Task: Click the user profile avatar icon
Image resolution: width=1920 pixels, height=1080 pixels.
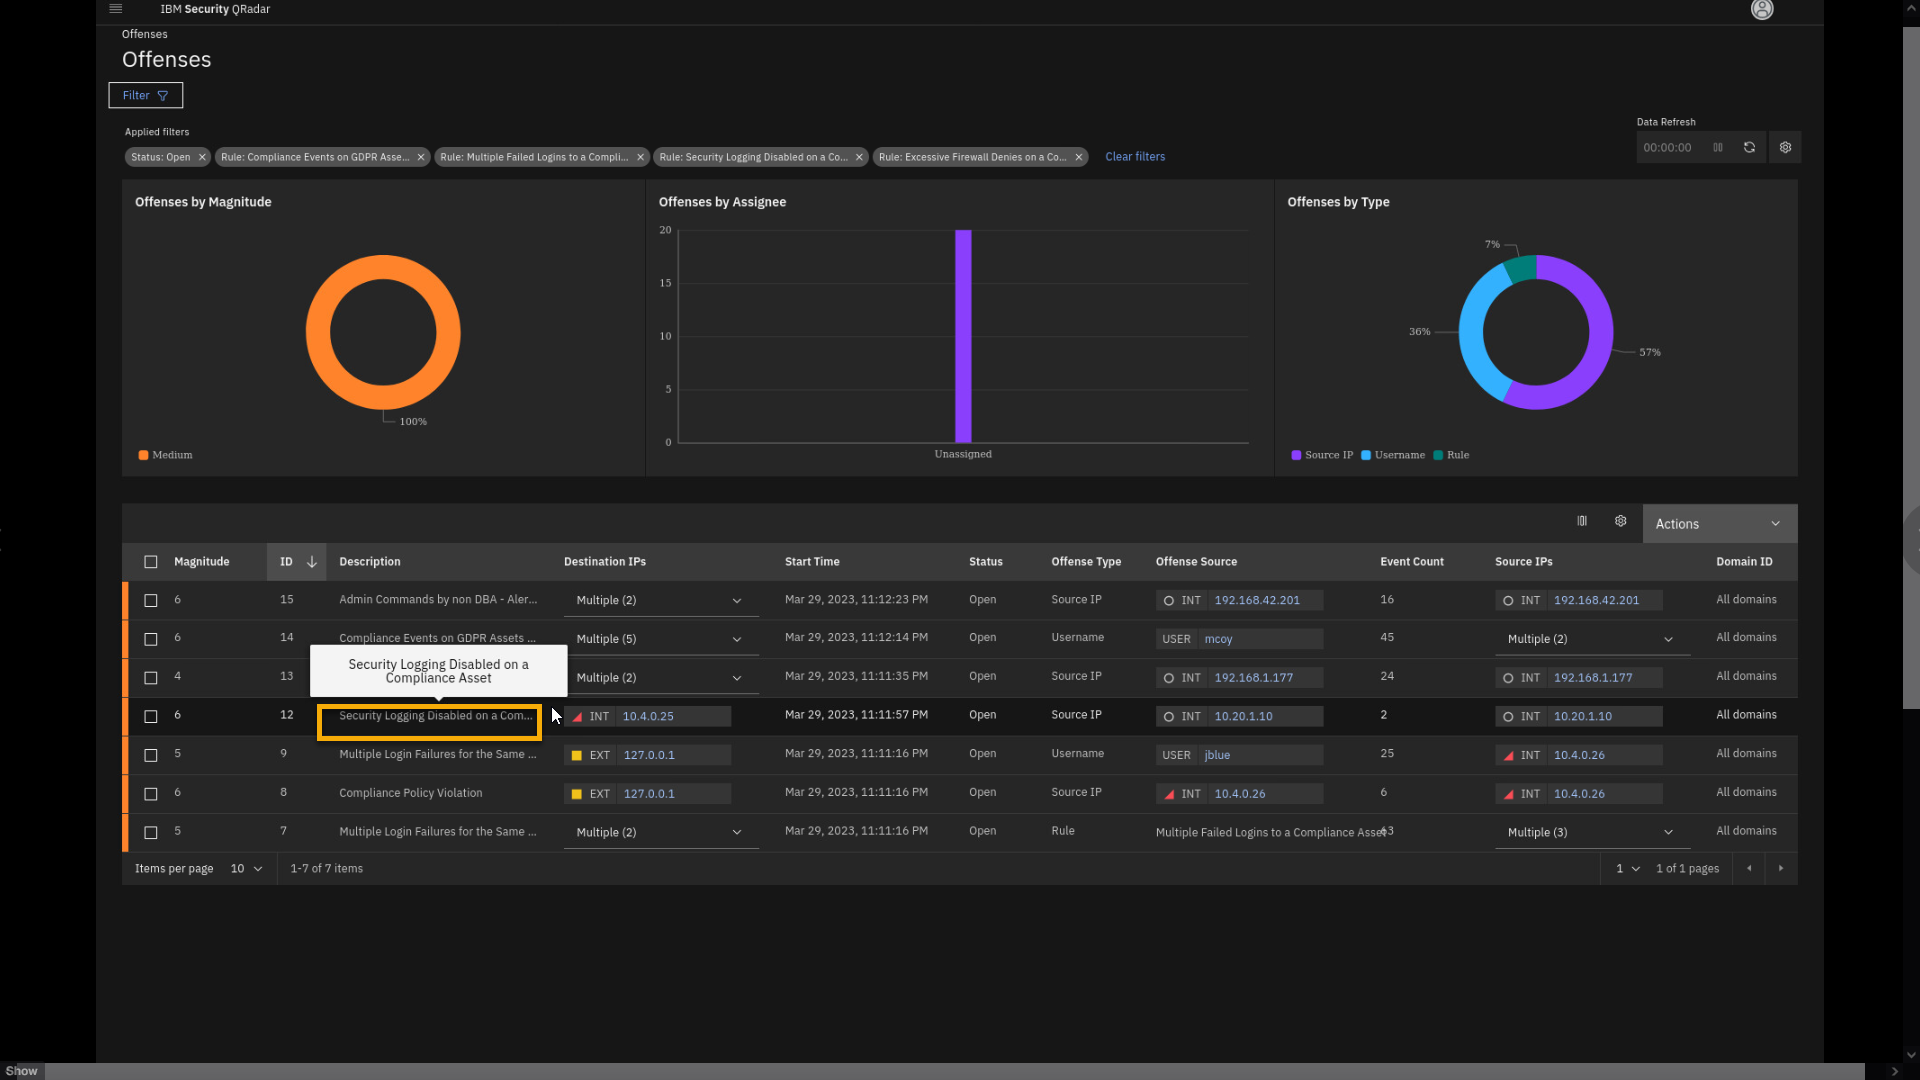Action: click(1762, 10)
